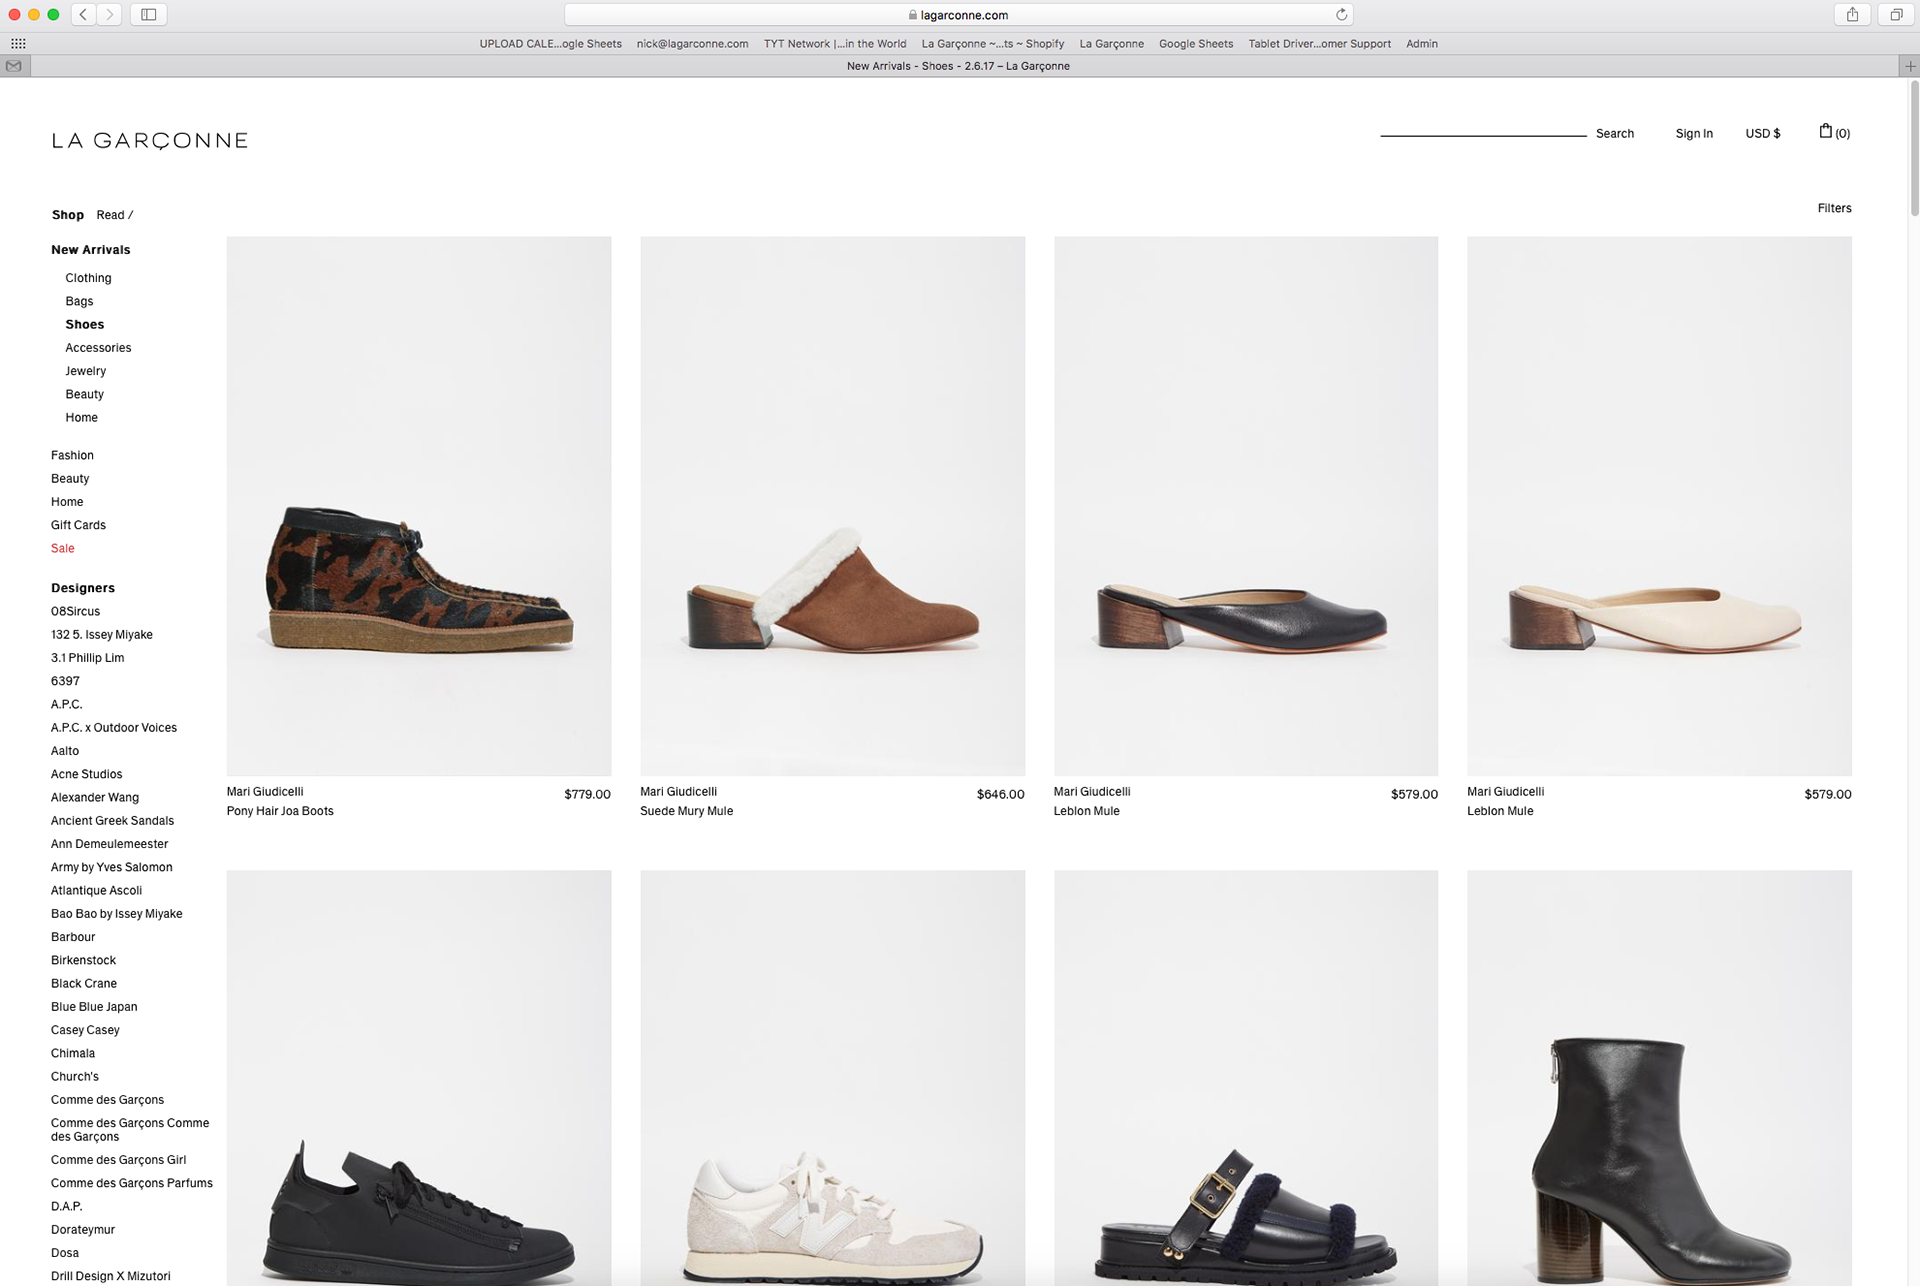Click the search input field
Viewport: 1920px width, 1286px height.
click(x=1482, y=128)
